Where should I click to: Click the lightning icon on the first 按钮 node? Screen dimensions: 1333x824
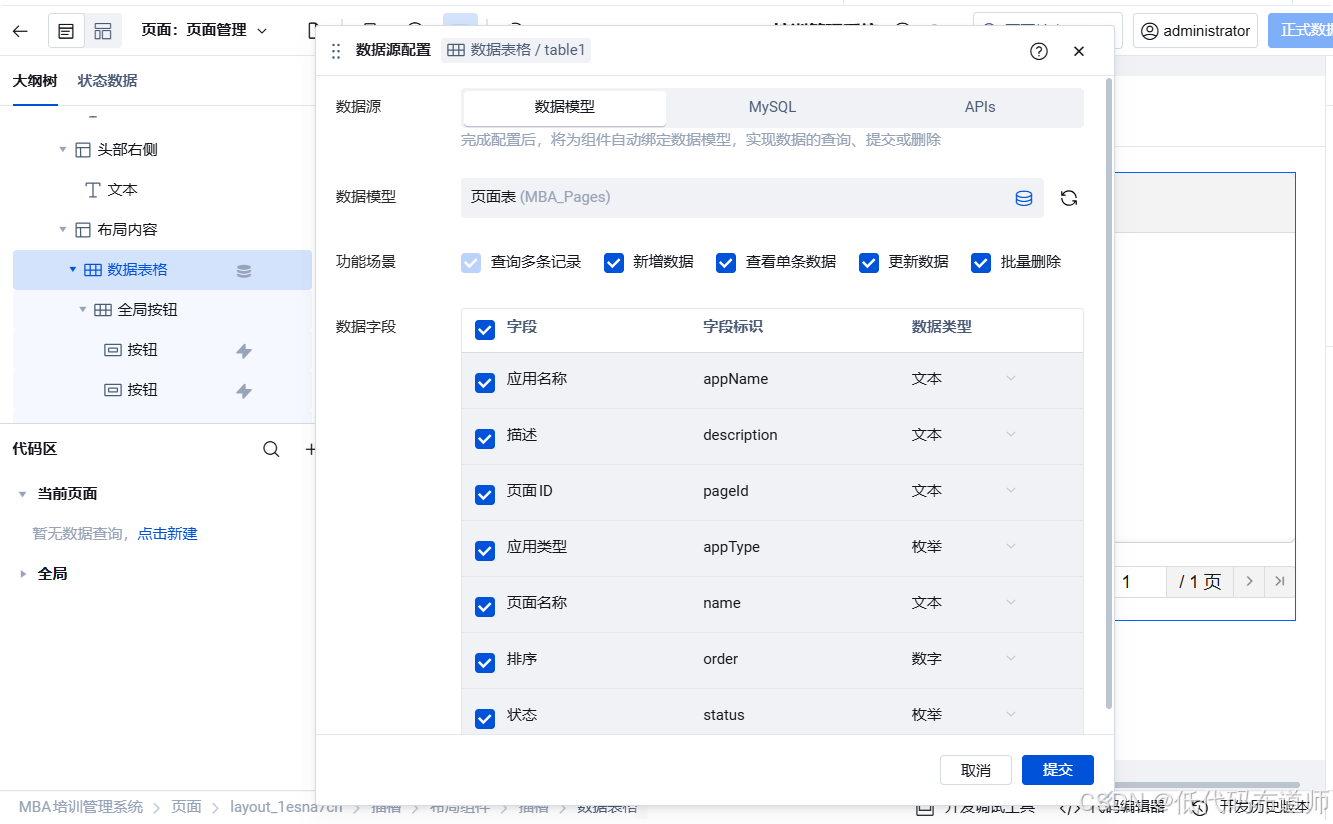243,349
